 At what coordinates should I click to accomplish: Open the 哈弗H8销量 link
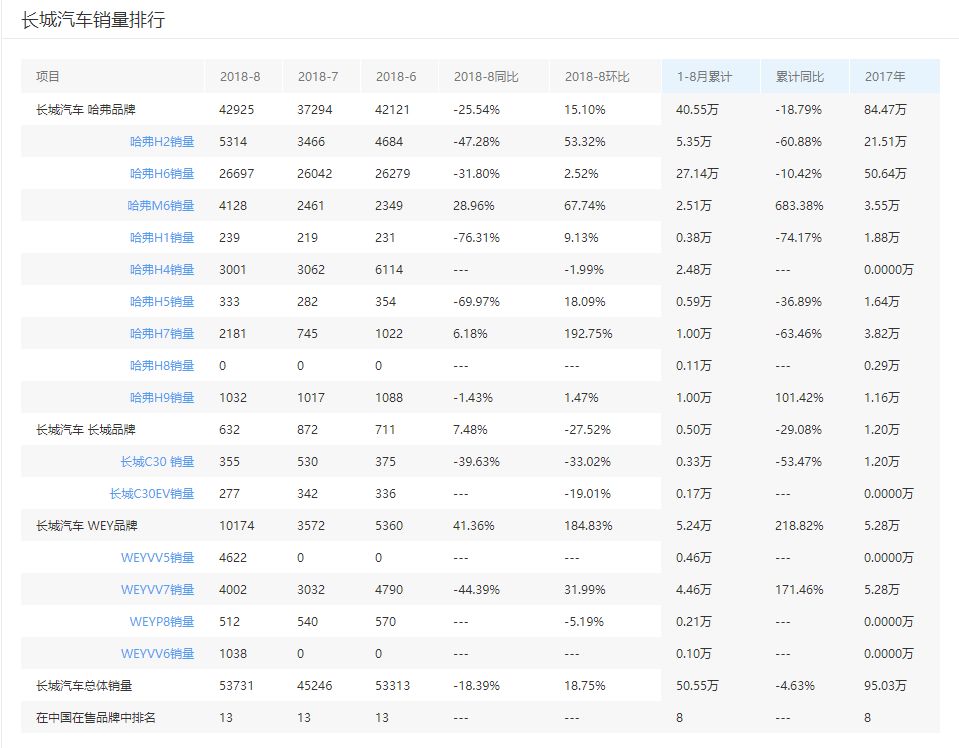pos(162,366)
